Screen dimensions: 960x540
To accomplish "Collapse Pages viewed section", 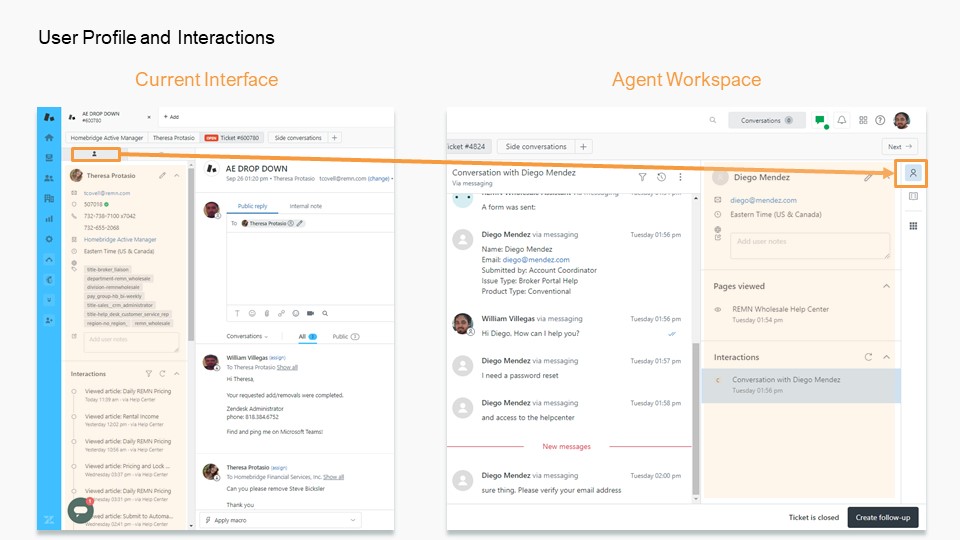I will [x=886, y=286].
